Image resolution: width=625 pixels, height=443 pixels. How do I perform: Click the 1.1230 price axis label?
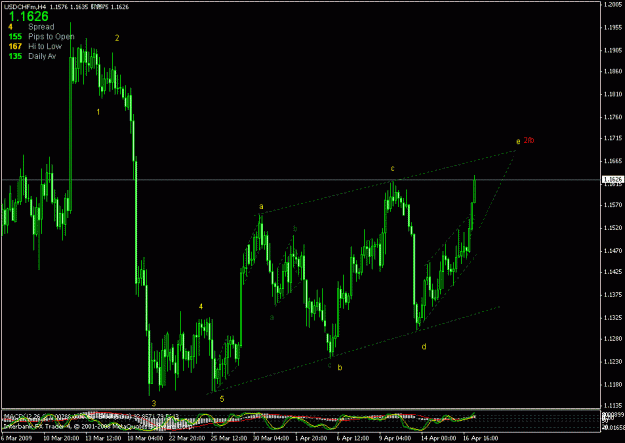pyautogui.click(x=613, y=362)
